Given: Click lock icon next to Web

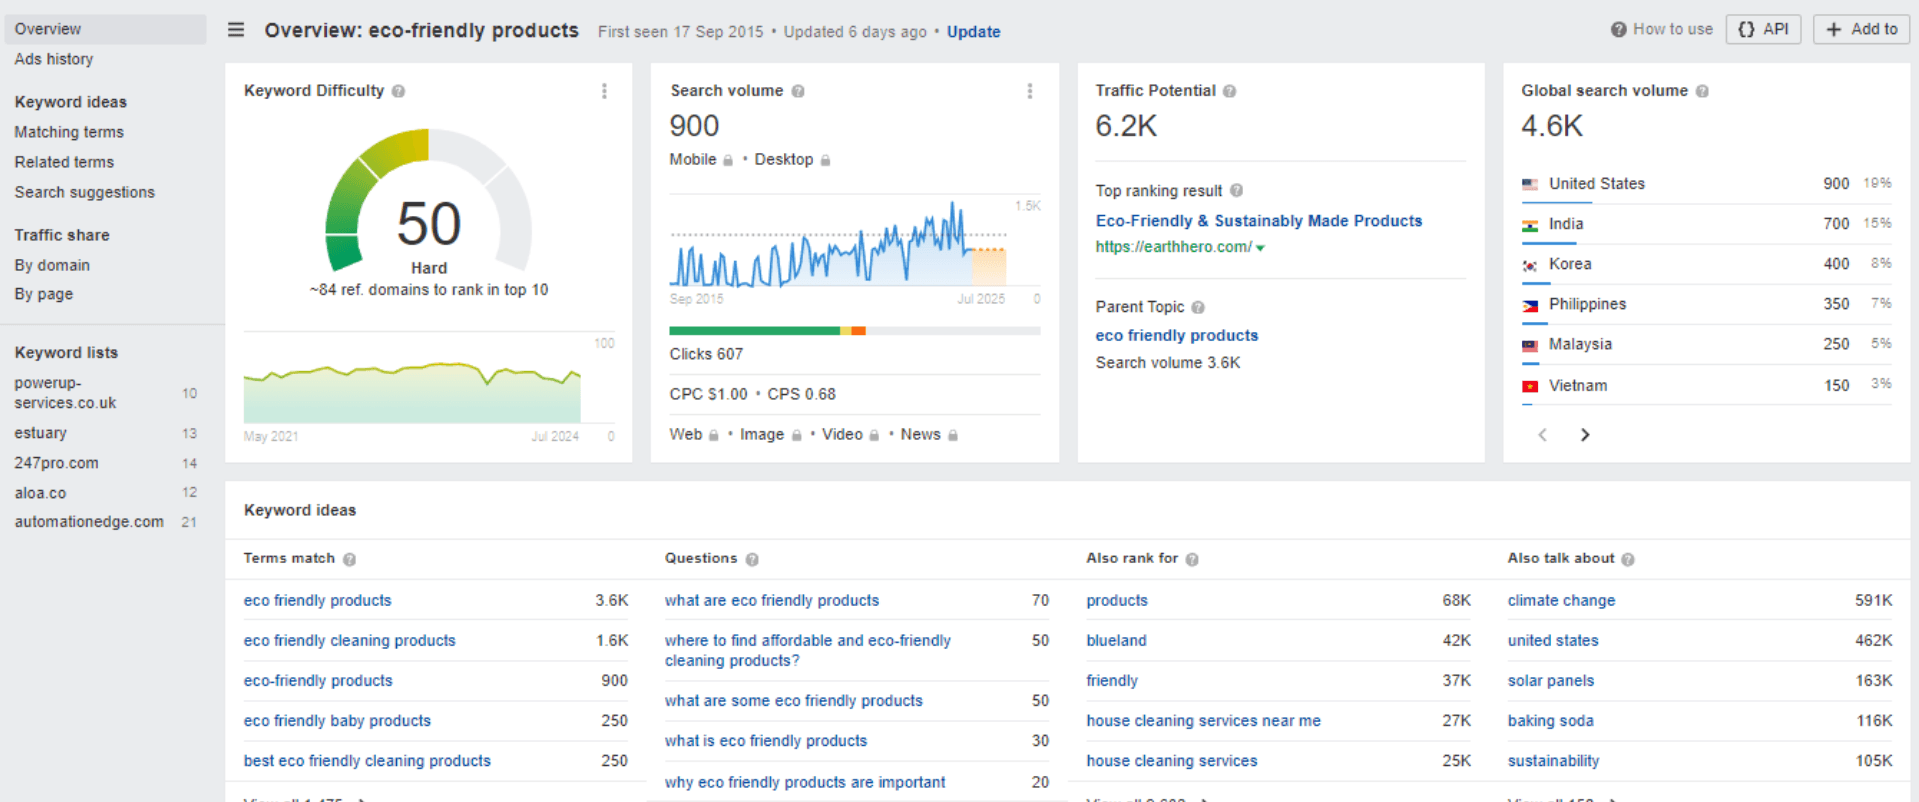Looking at the screenshot, I should tap(714, 435).
